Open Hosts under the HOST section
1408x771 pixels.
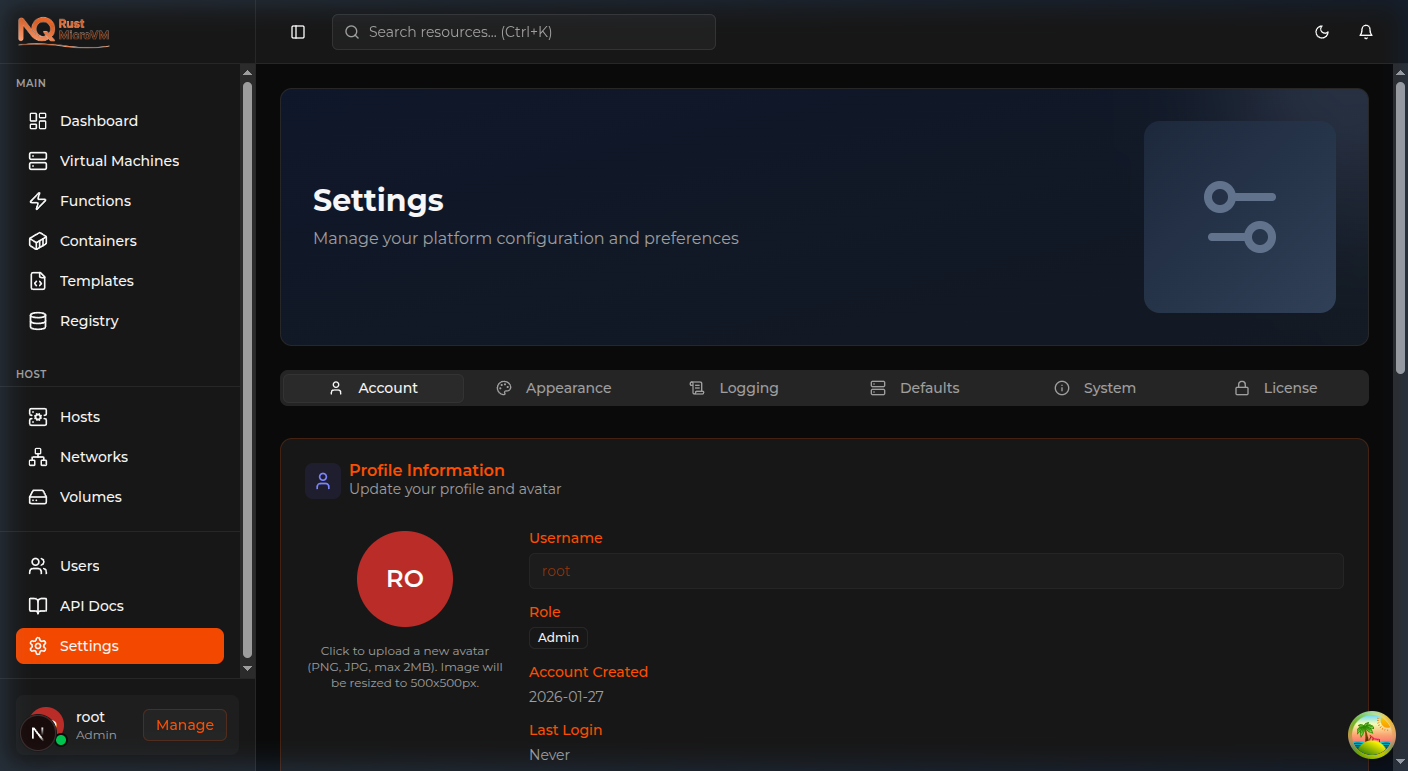pos(80,416)
